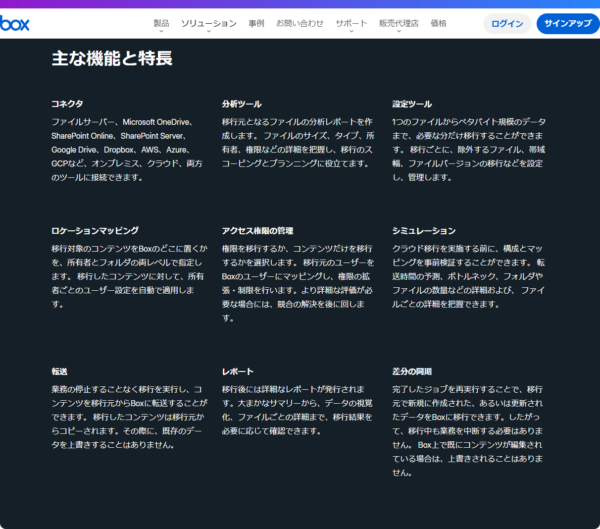Click the レポート feature title
Viewport: 600px width, 529px height.
tap(238, 371)
